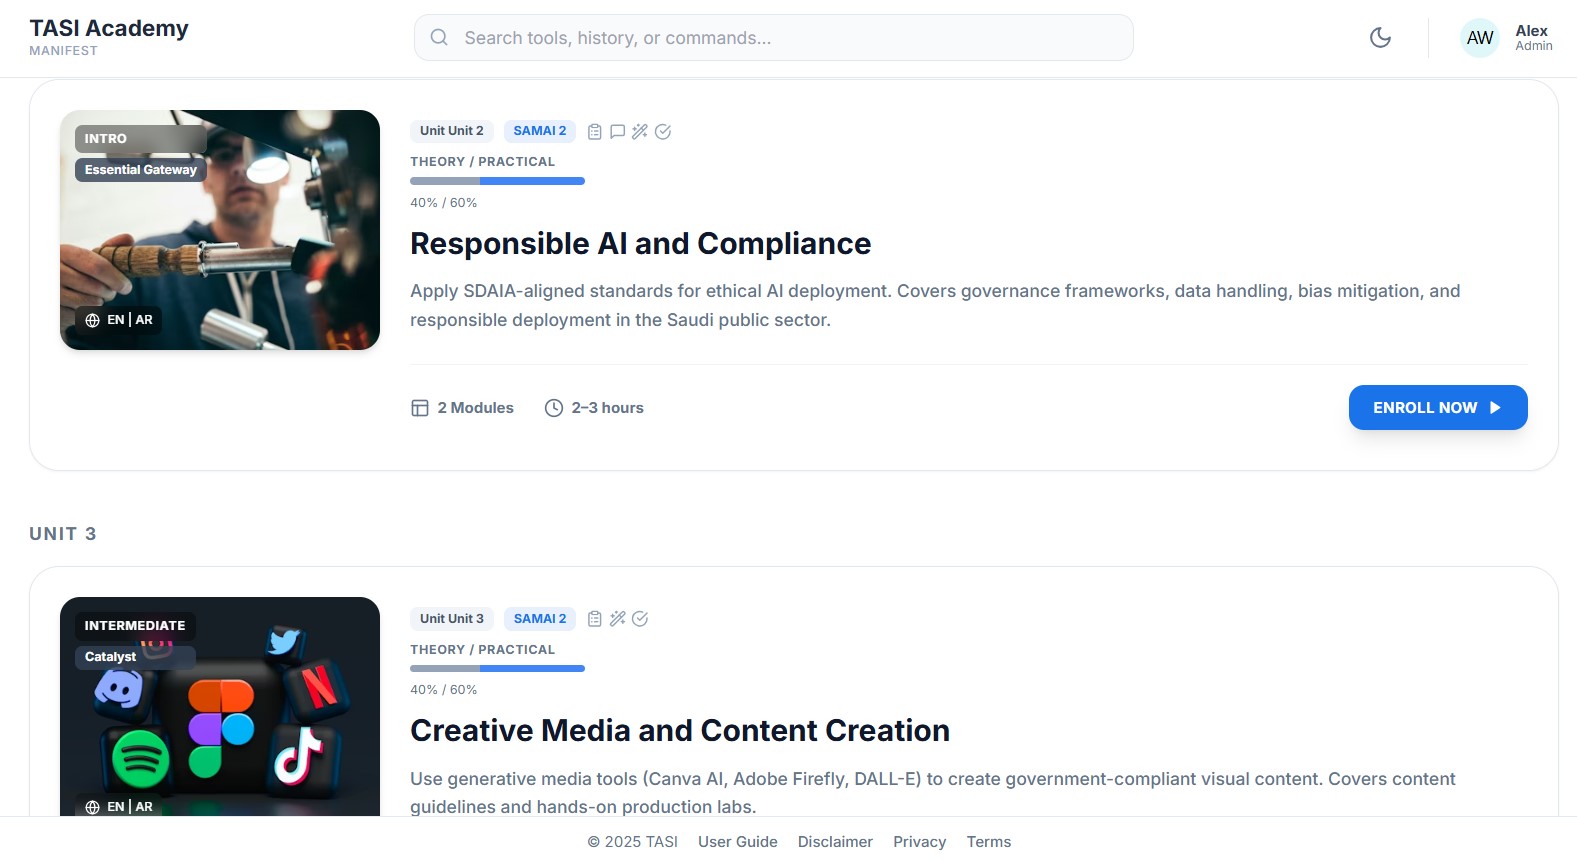Click the theory/practical progress bar on Responsible AI
This screenshot has height=863, width=1577.
[497, 181]
